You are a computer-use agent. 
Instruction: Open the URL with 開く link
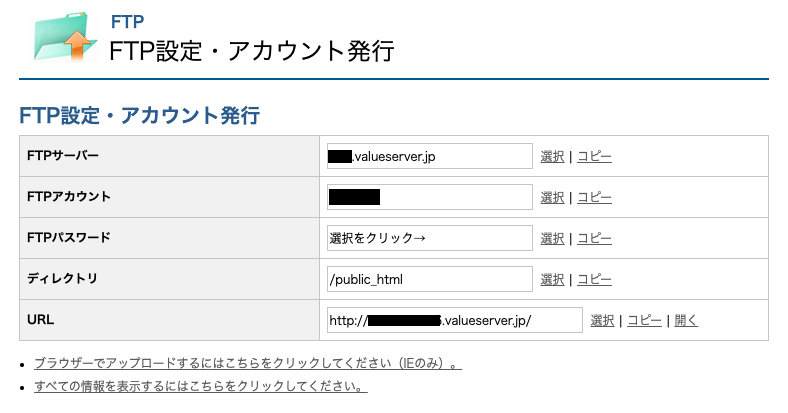[686, 320]
